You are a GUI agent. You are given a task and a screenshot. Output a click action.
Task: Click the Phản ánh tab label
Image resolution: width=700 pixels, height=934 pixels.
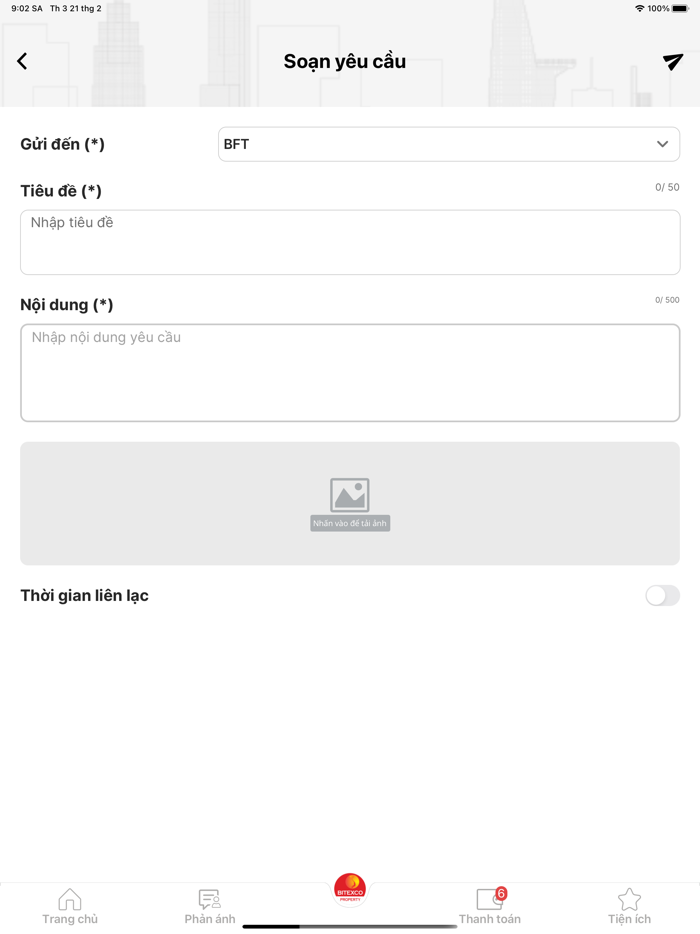point(210,919)
